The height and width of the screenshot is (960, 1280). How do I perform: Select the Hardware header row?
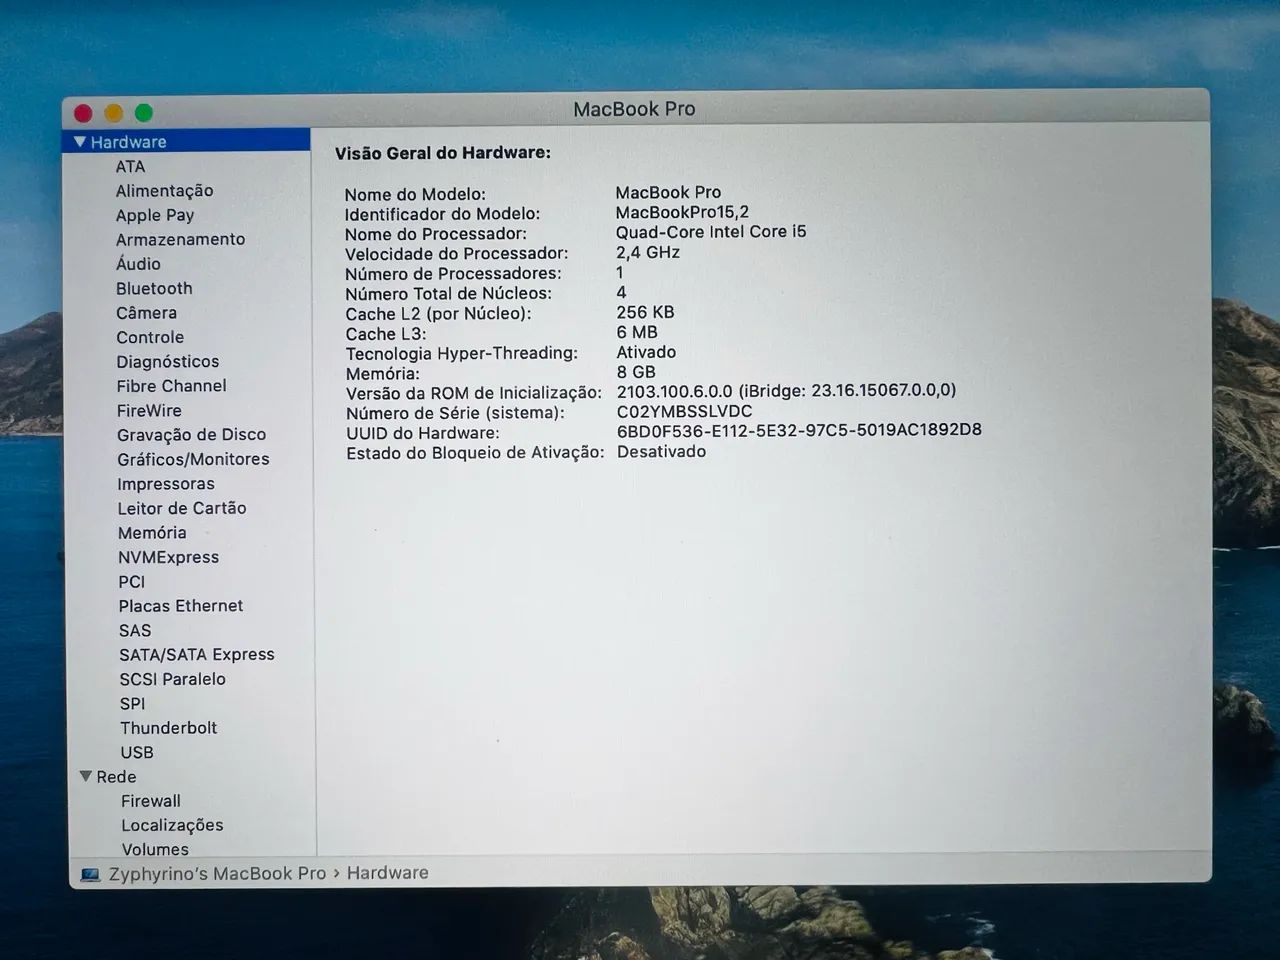point(187,141)
